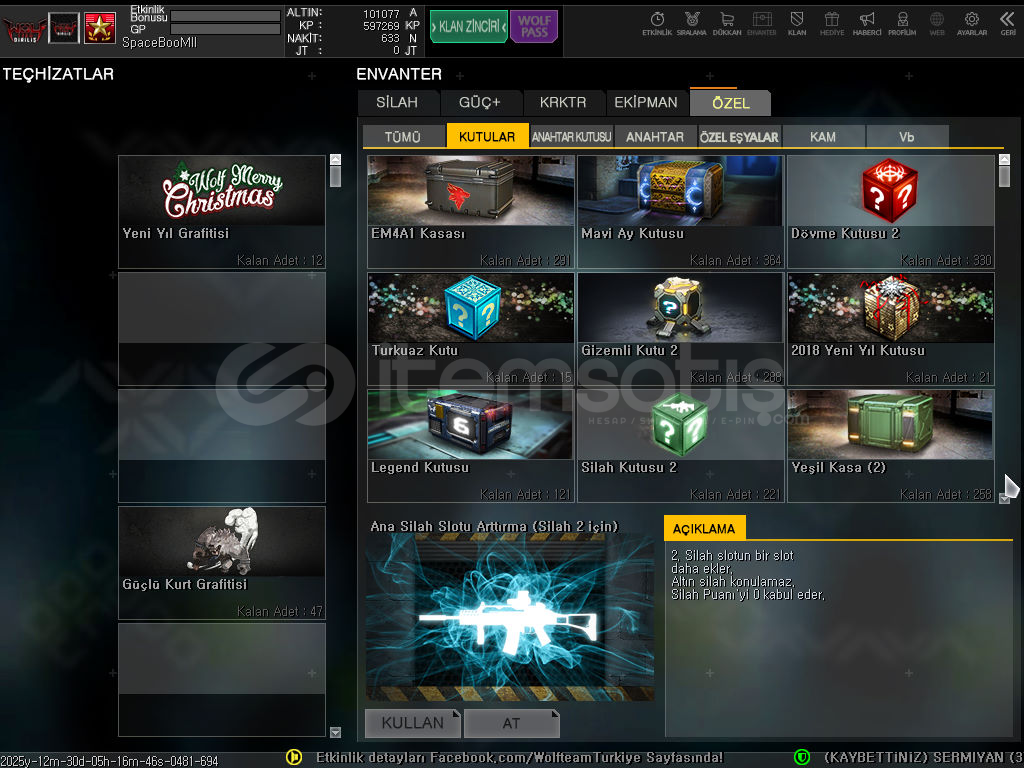Open the Hediye gift icon
The height and width of the screenshot is (768, 1024).
coord(831,24)
